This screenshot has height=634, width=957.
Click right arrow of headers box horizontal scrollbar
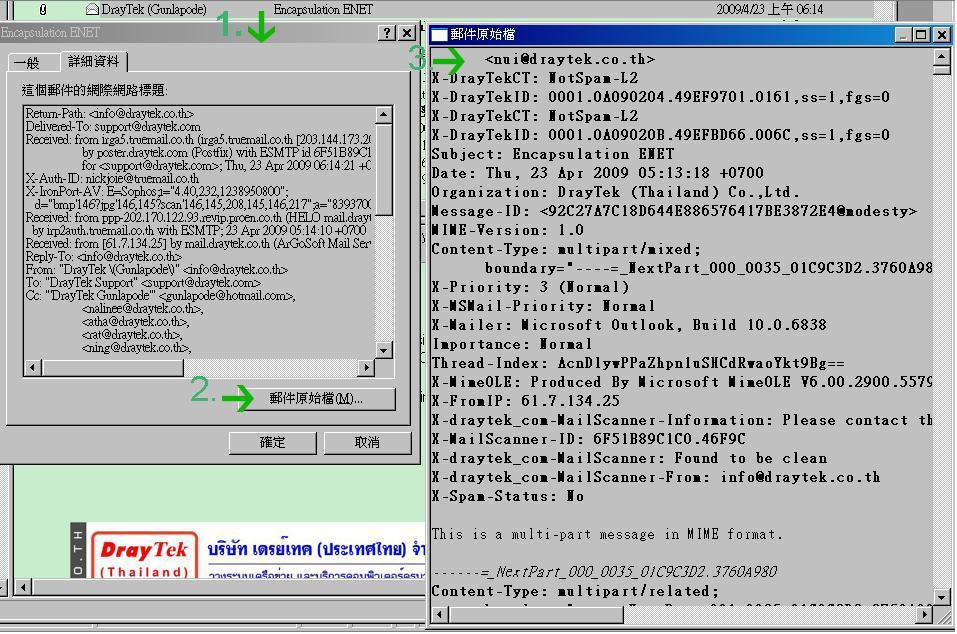[x=366, y=367]
